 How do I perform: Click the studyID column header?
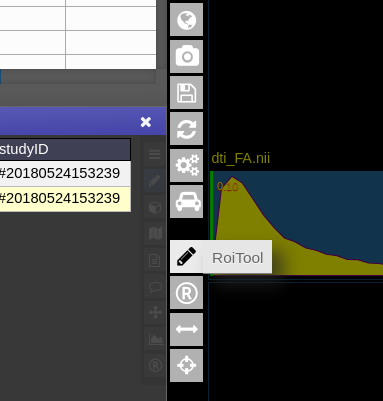(x=65, y=149)
